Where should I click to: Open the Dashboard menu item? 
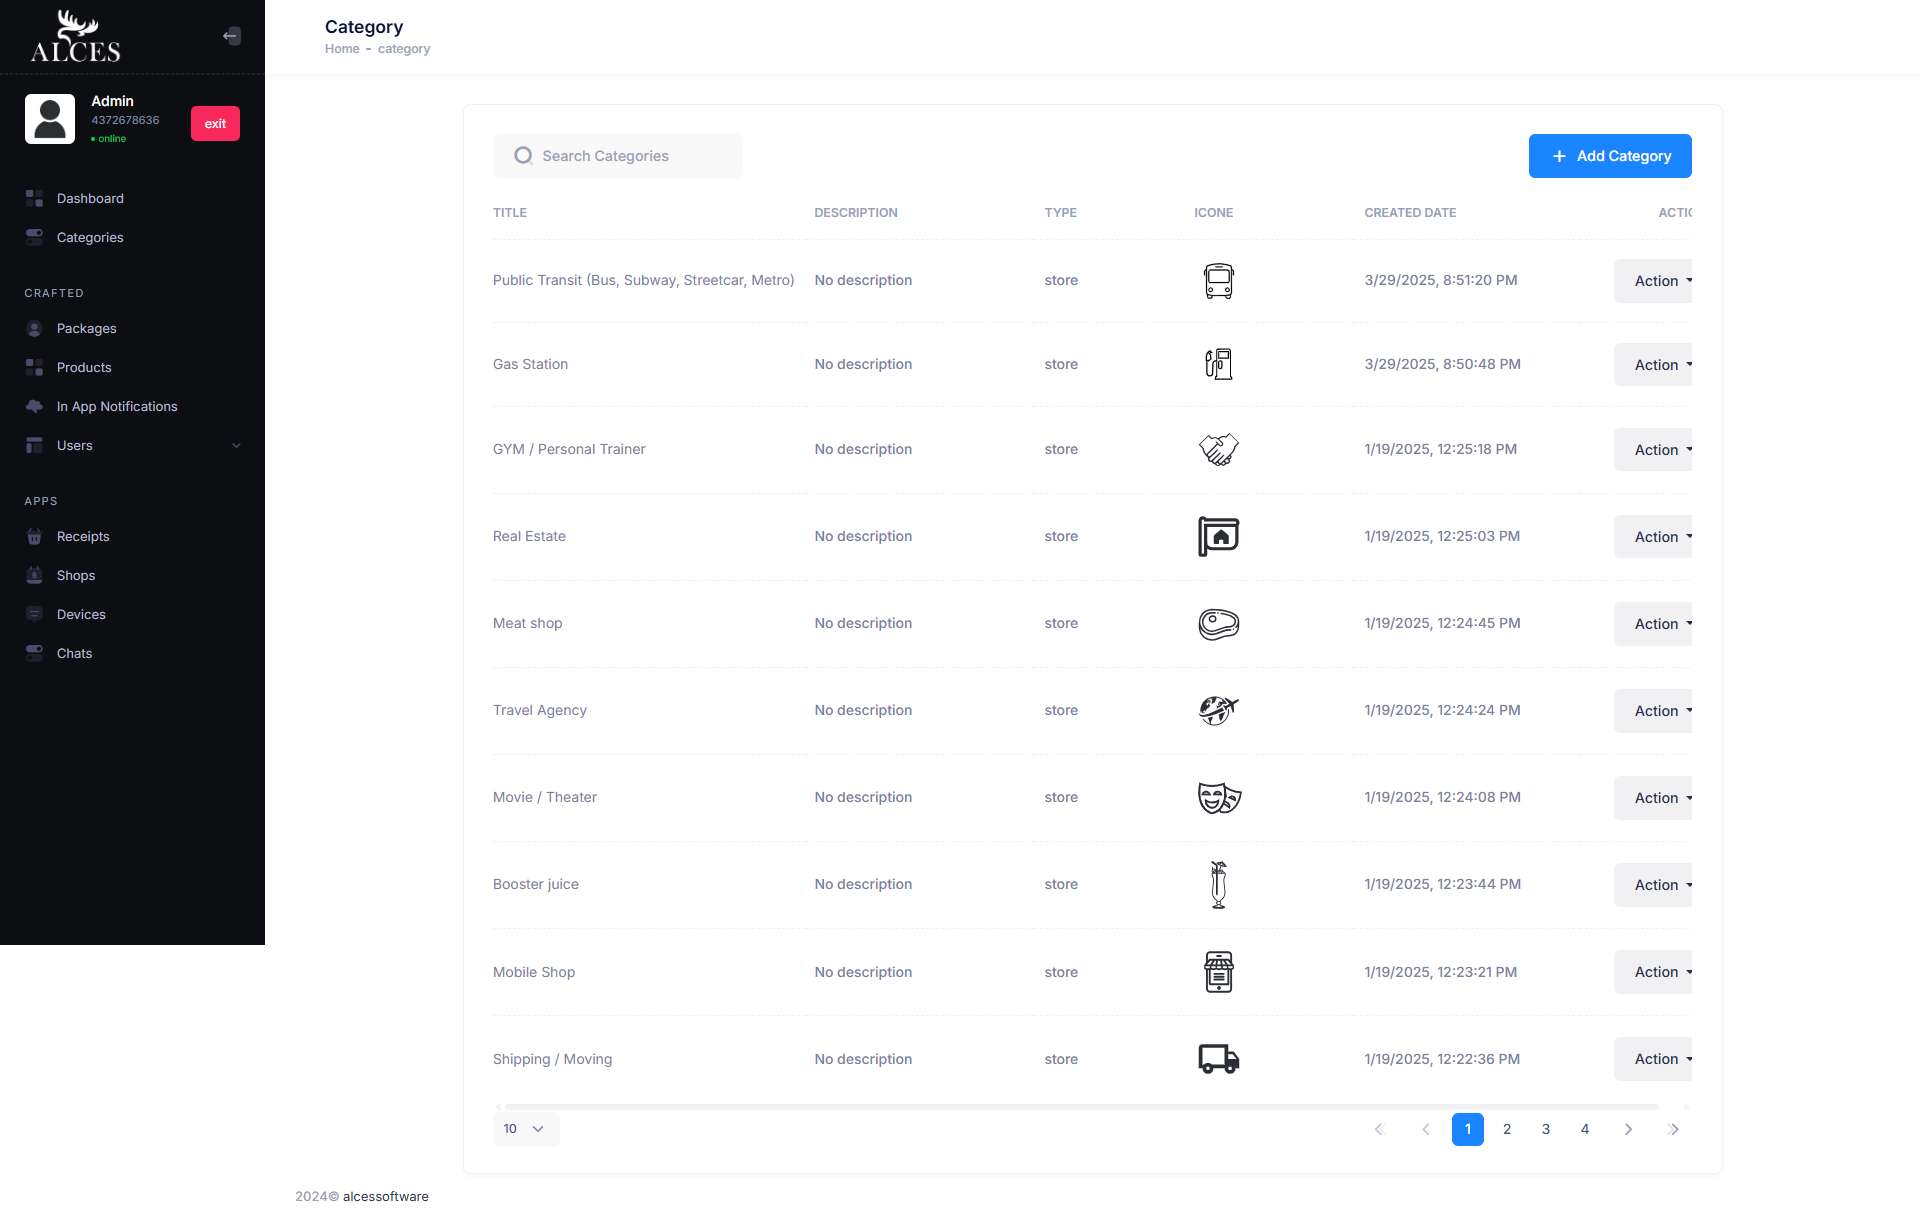point(90,199)
